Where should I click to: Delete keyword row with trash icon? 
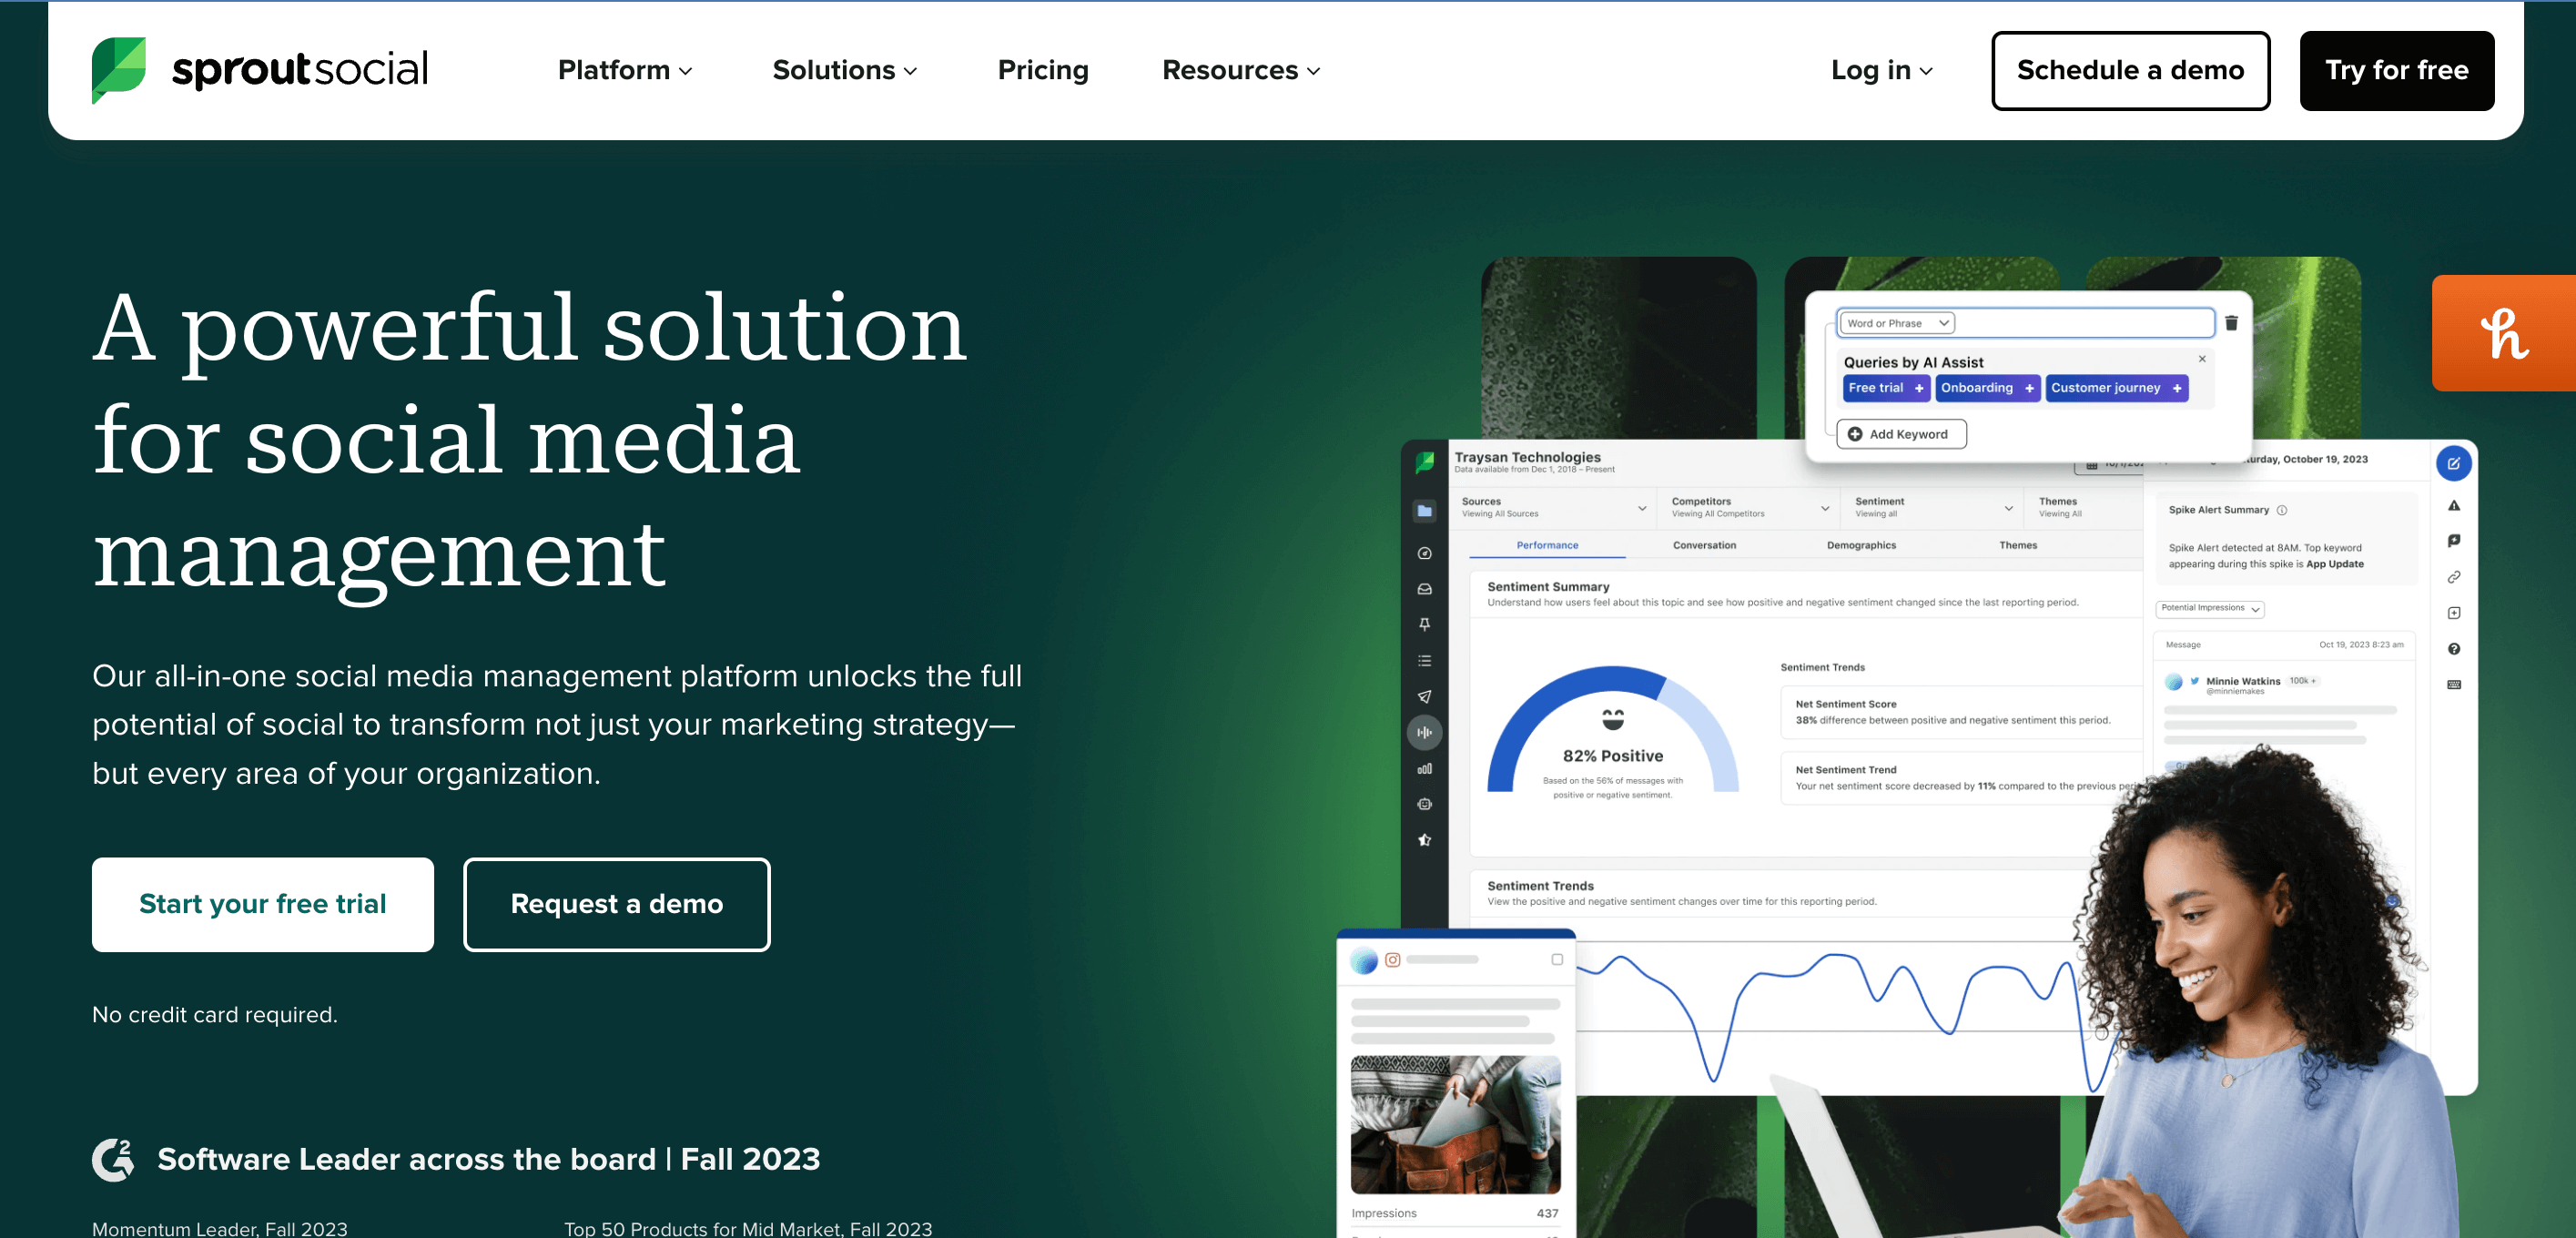pyautogui.click(x=2231, y=323)
